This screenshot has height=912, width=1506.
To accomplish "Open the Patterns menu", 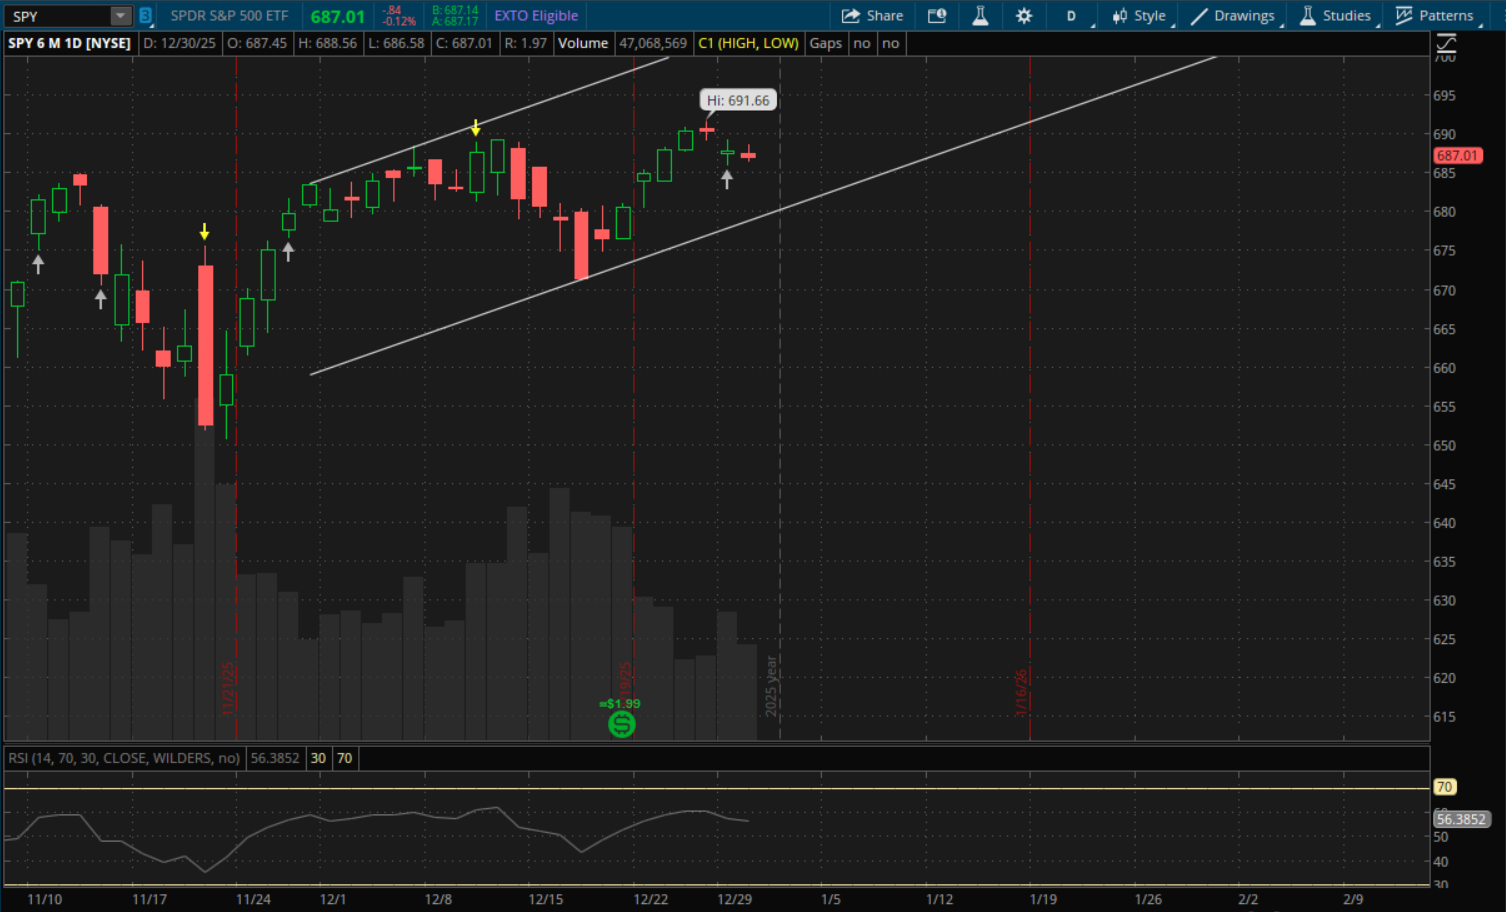I will tap(1435, 16).
